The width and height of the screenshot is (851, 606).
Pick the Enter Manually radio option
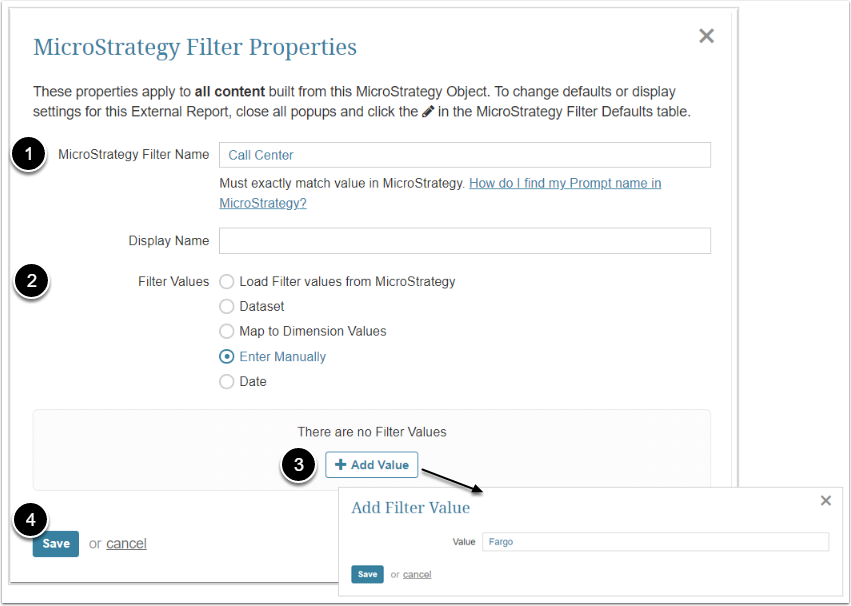tap(227, 356)
